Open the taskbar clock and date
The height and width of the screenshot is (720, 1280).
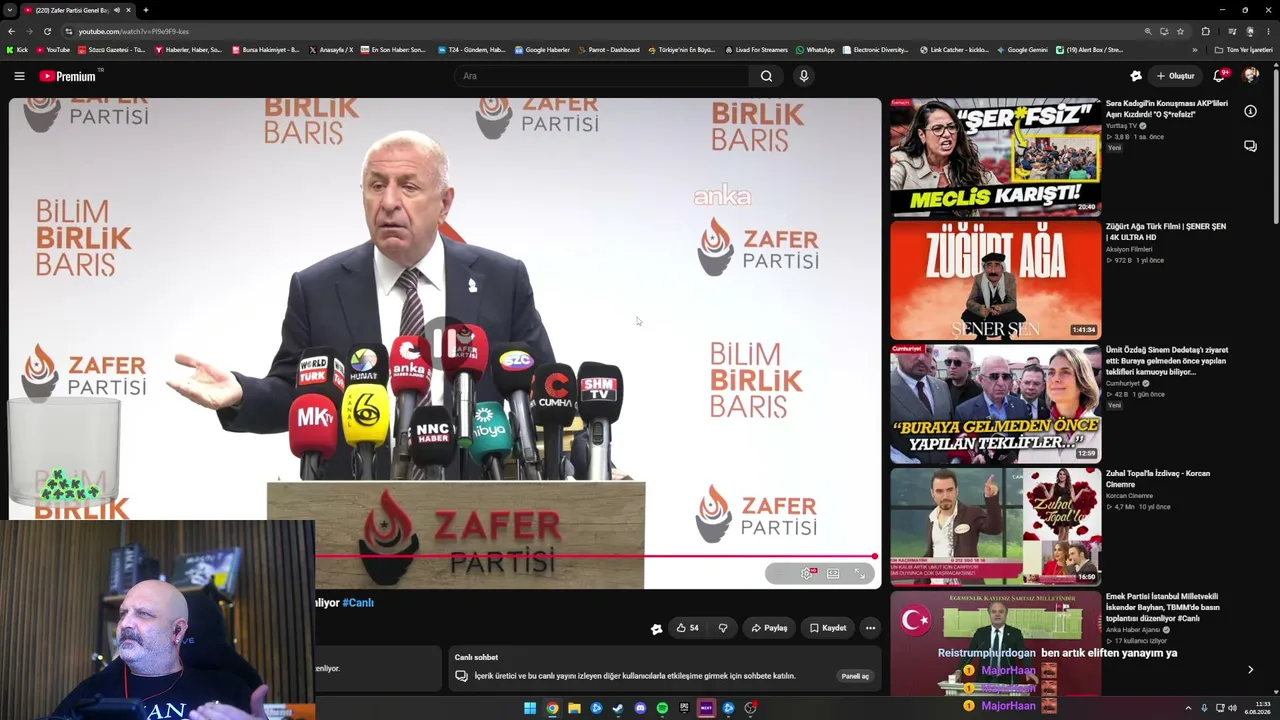point(1257,708)
